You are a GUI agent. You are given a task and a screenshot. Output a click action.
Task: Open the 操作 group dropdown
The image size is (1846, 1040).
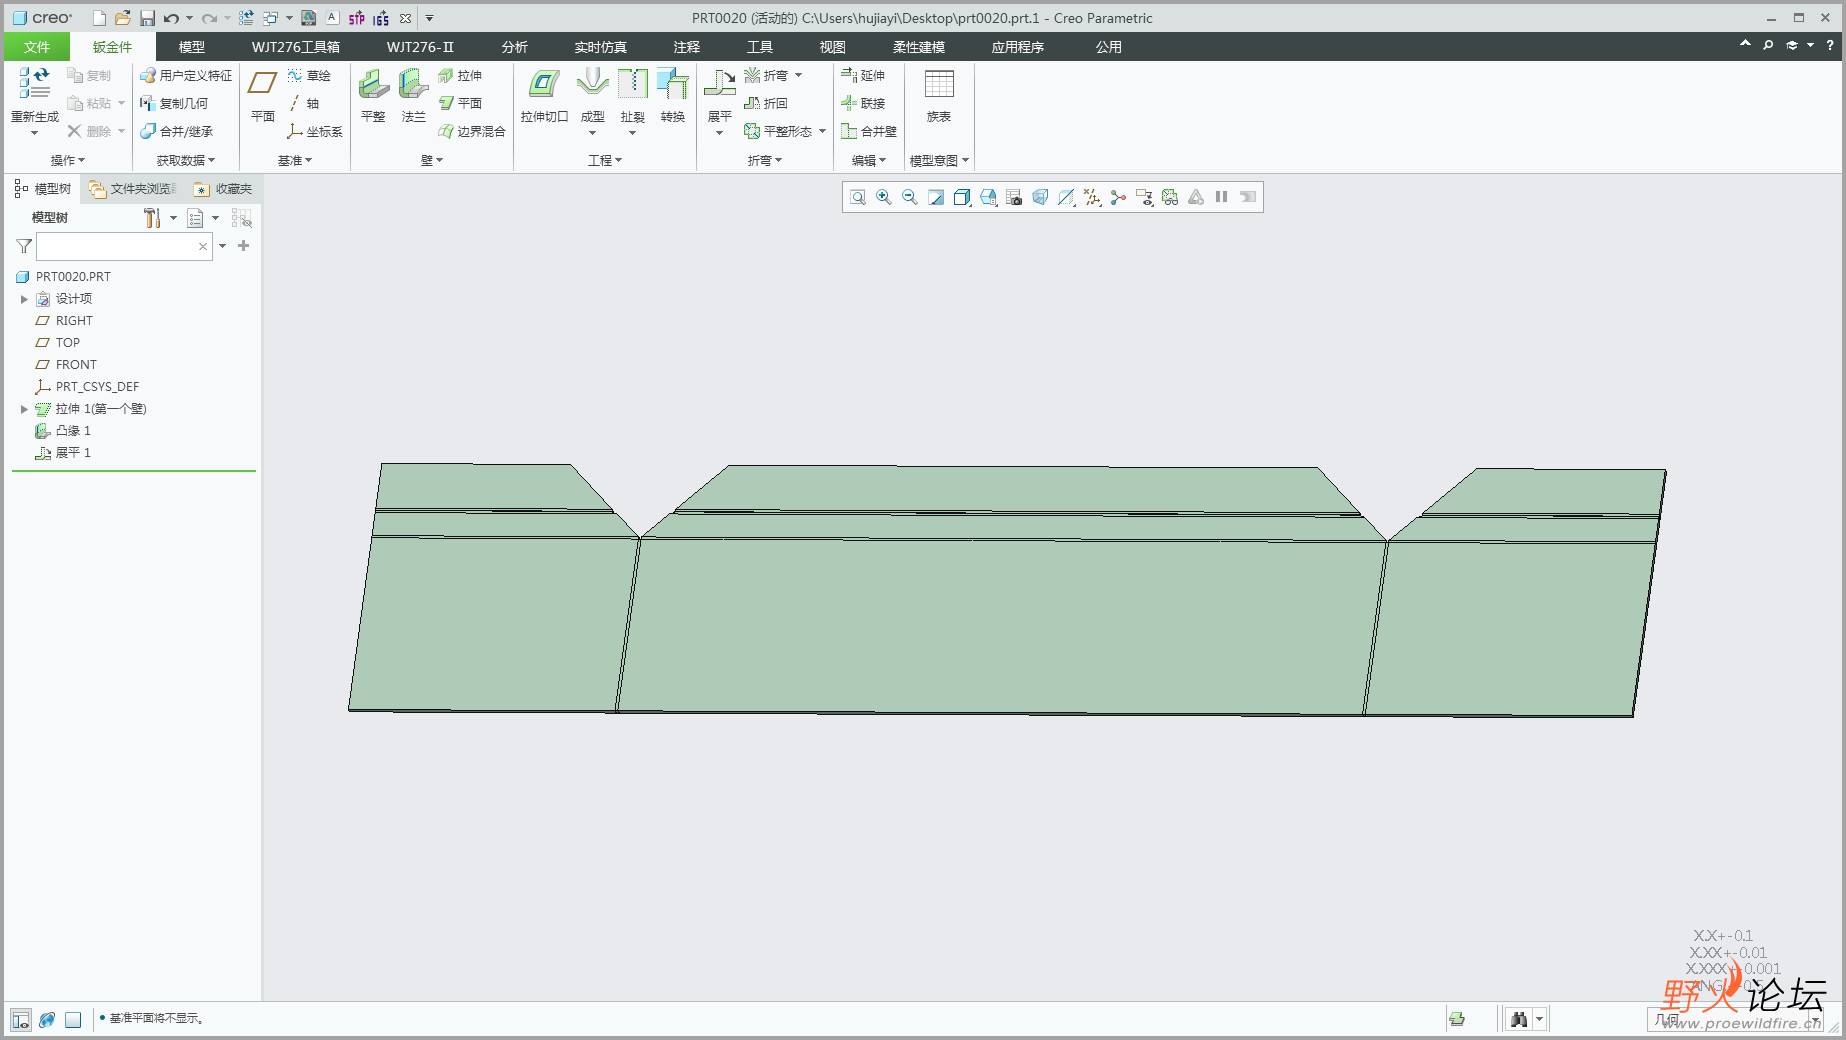click(x=68, y=160)
